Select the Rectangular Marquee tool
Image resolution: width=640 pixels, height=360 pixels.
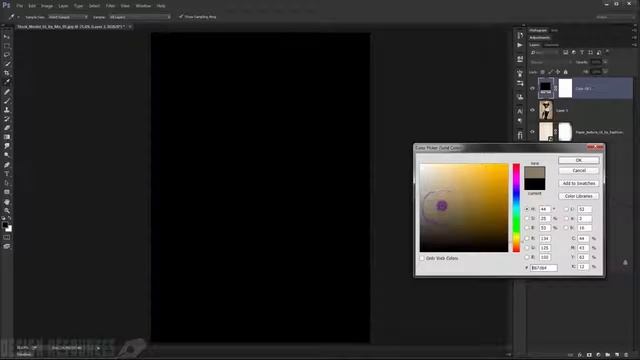pyautogui.click(x=7, y=46)
